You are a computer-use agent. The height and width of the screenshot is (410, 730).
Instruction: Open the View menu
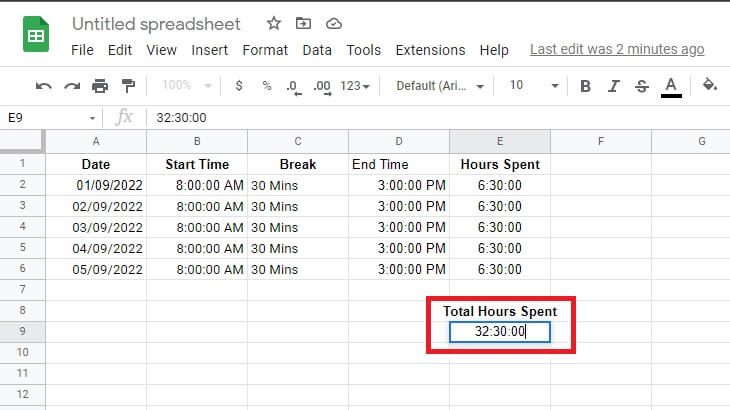[x=162, y=50]
